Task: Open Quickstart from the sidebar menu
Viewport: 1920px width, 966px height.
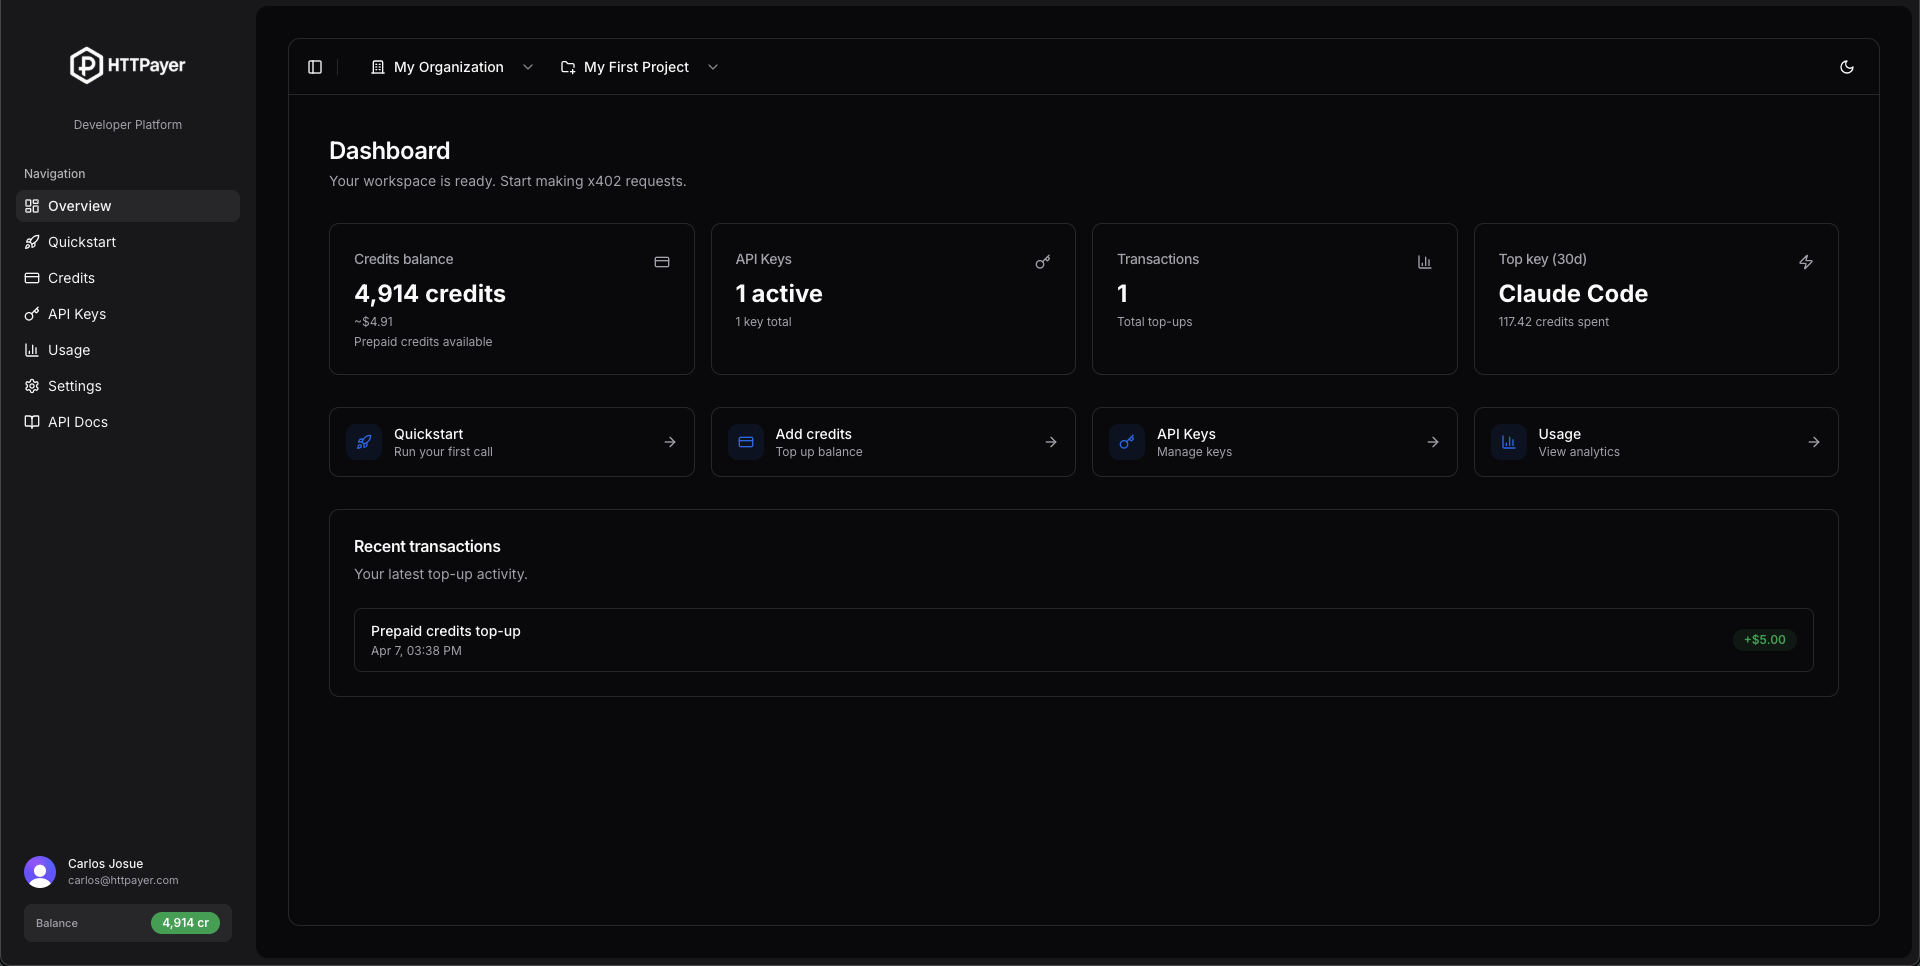Action: pyautogui.click(x=81, y=242)
